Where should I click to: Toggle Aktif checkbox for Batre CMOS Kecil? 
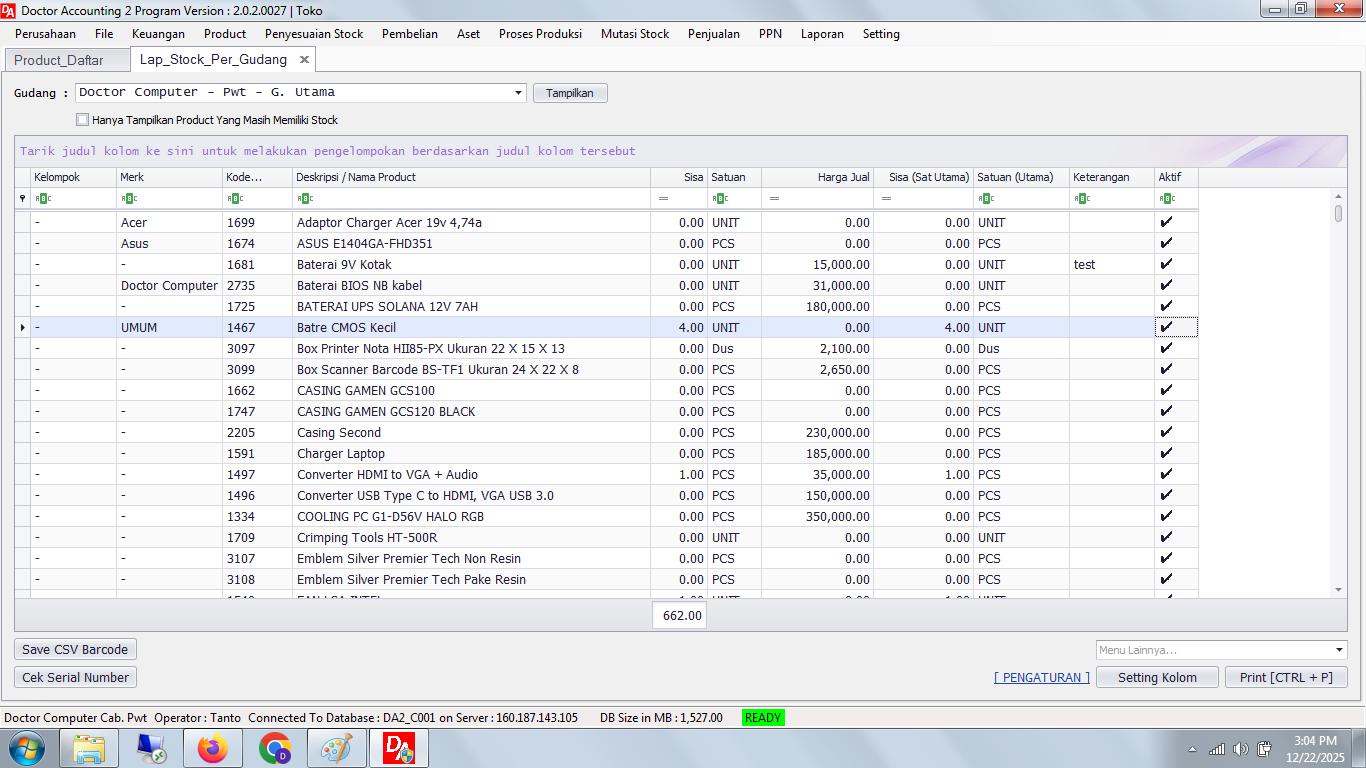1166,328
